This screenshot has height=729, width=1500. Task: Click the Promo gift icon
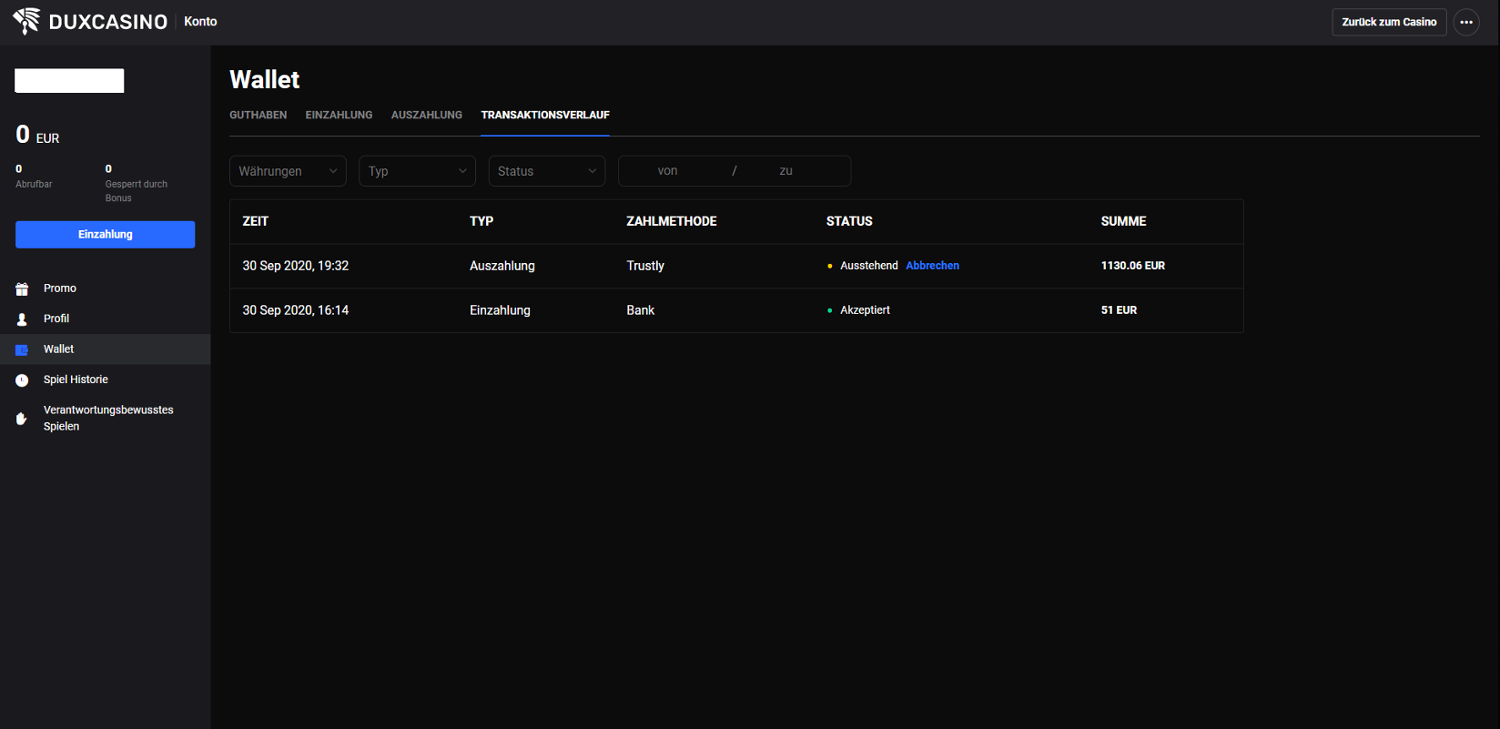(22, 289)
